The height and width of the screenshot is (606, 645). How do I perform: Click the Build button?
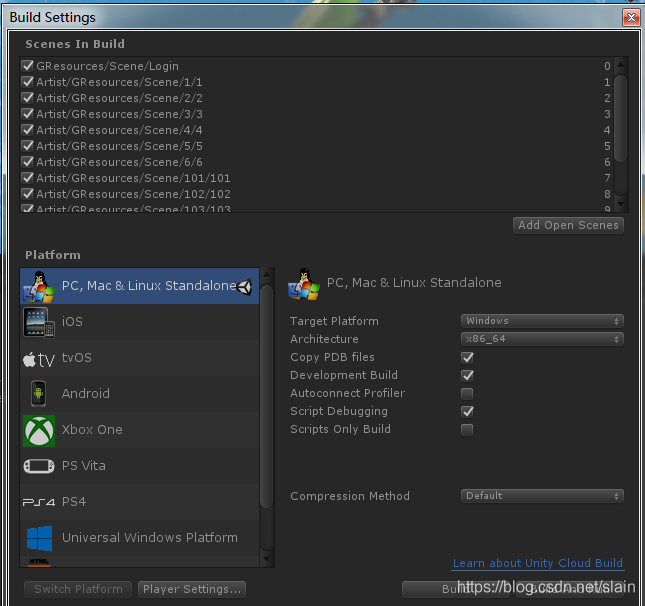455,589
